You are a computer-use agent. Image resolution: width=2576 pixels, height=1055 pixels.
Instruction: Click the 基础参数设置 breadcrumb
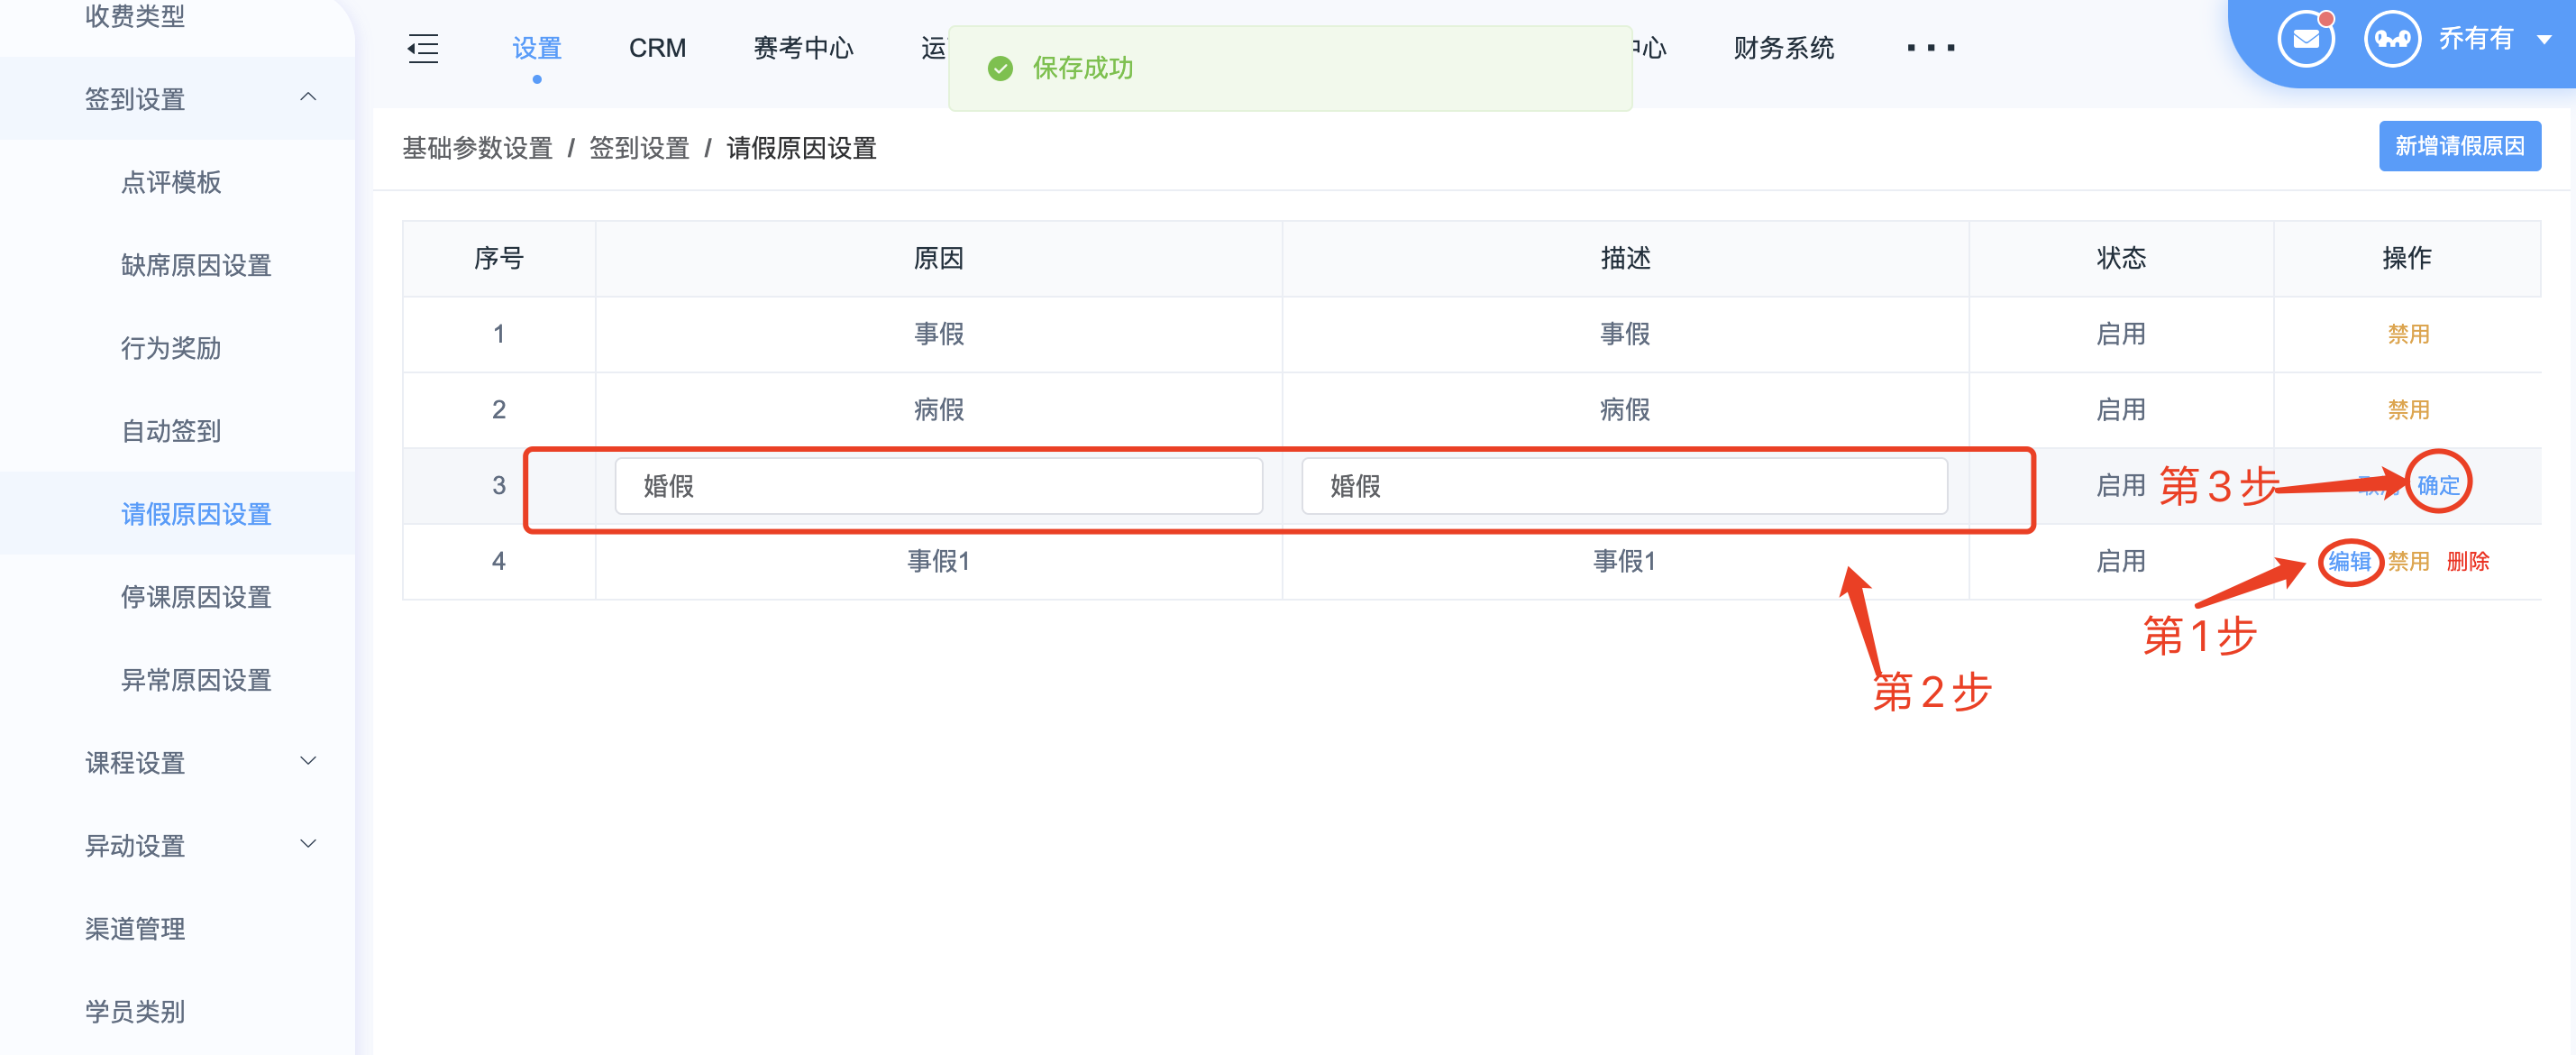click(477, 148)
